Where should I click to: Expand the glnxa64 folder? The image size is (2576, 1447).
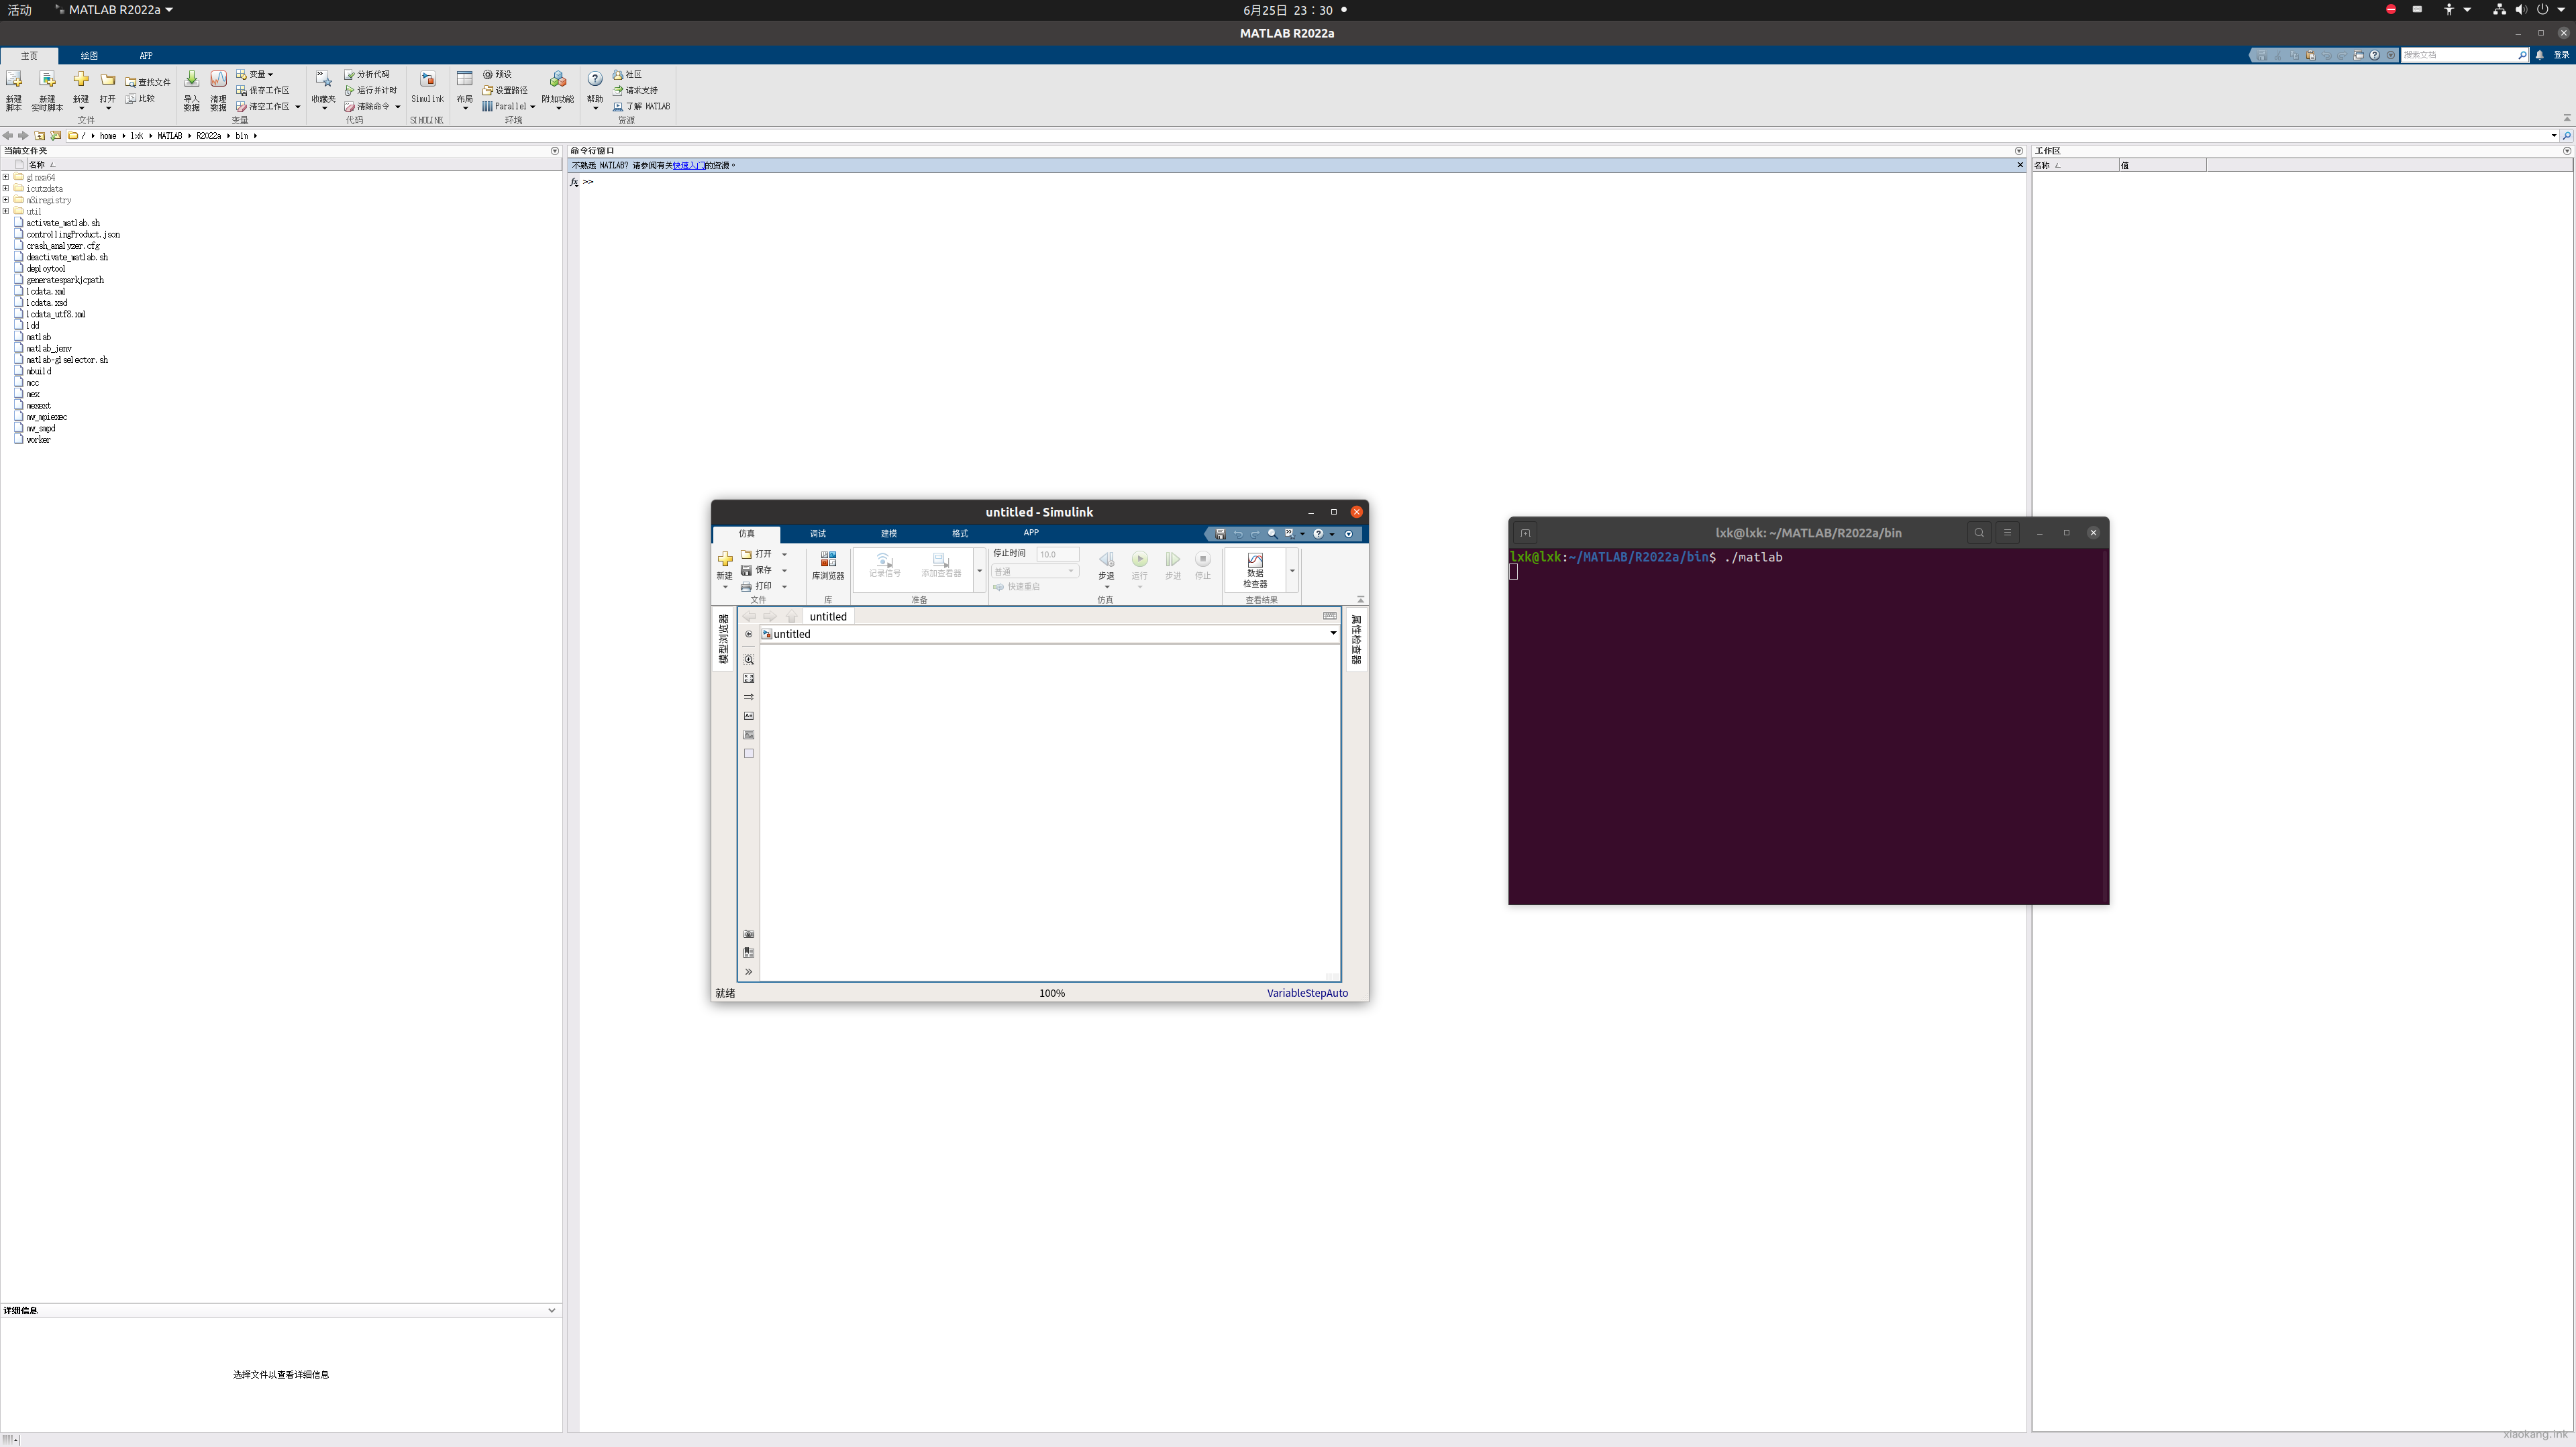click(x=6, y=177)
